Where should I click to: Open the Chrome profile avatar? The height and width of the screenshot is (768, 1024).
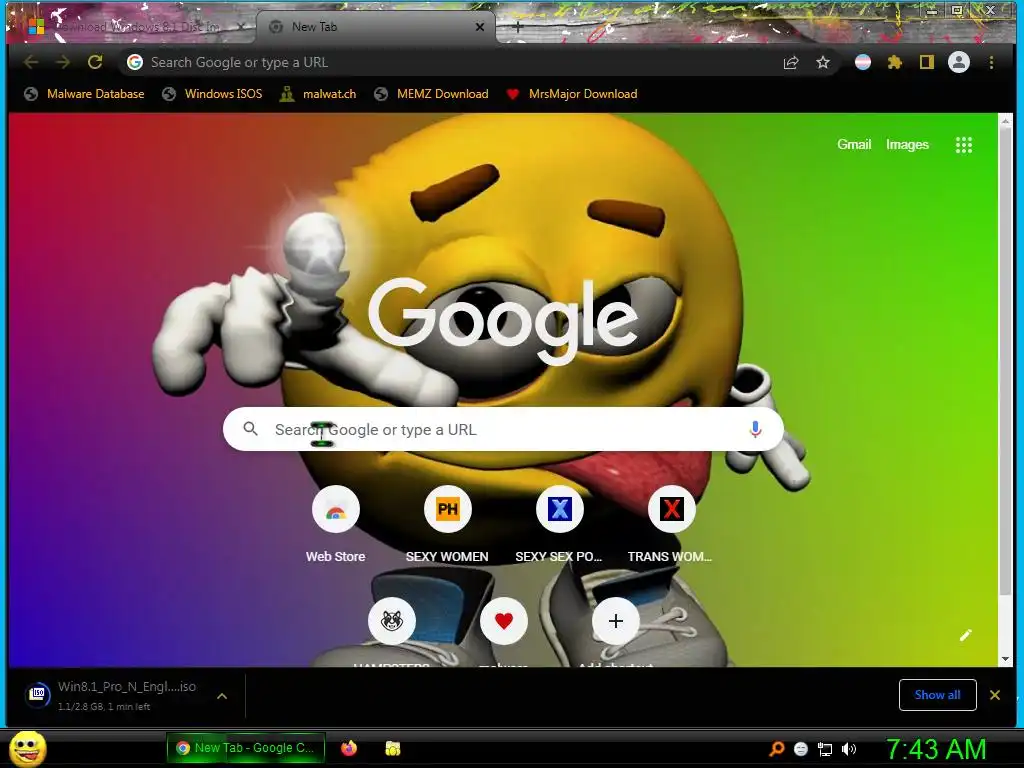(x=959, y=62)
